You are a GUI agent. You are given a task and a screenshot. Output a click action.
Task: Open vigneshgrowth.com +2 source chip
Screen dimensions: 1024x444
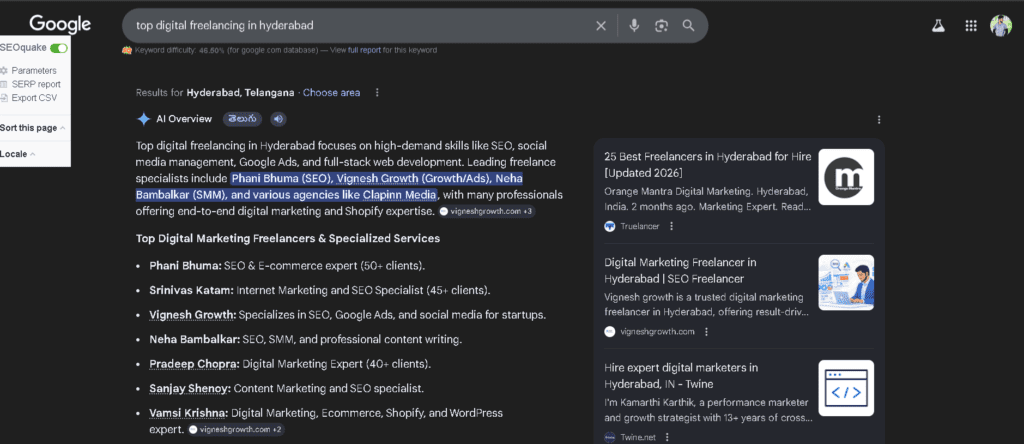(236, 430)
